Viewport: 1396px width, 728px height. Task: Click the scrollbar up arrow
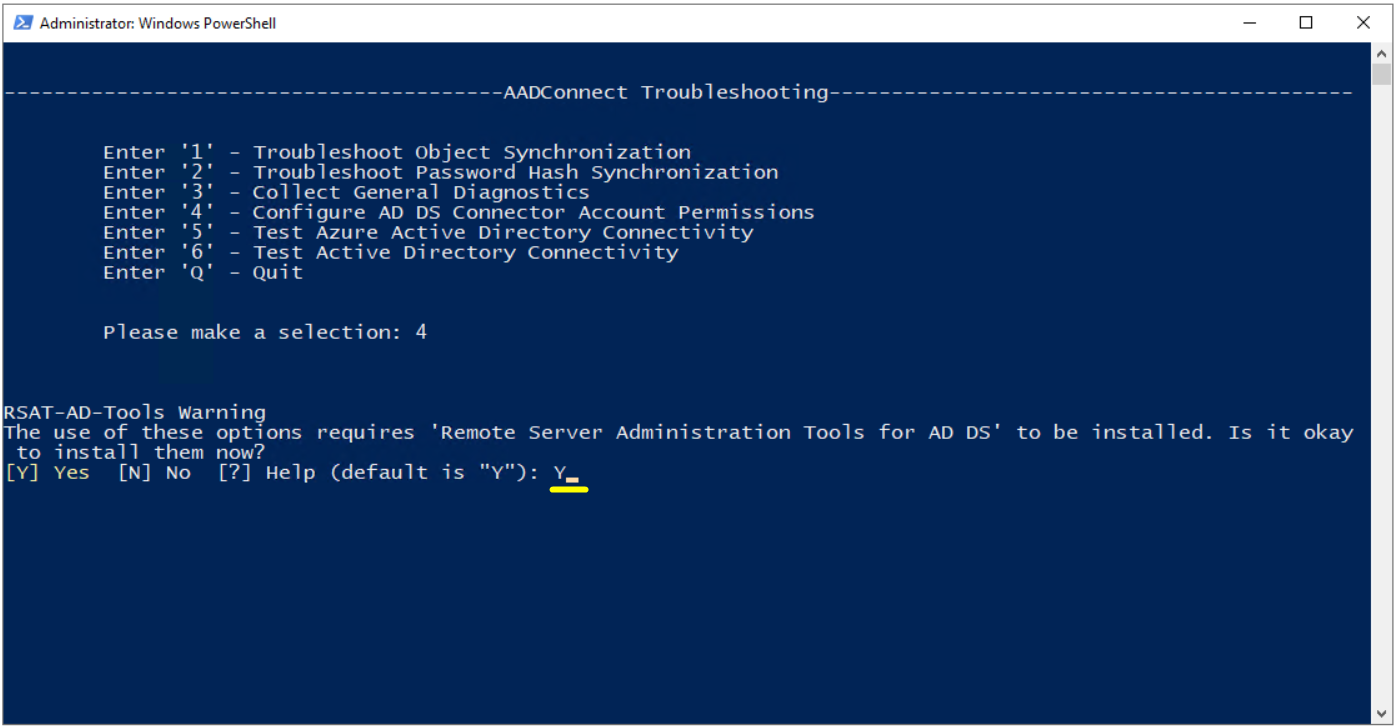(x=1382, y=52)
